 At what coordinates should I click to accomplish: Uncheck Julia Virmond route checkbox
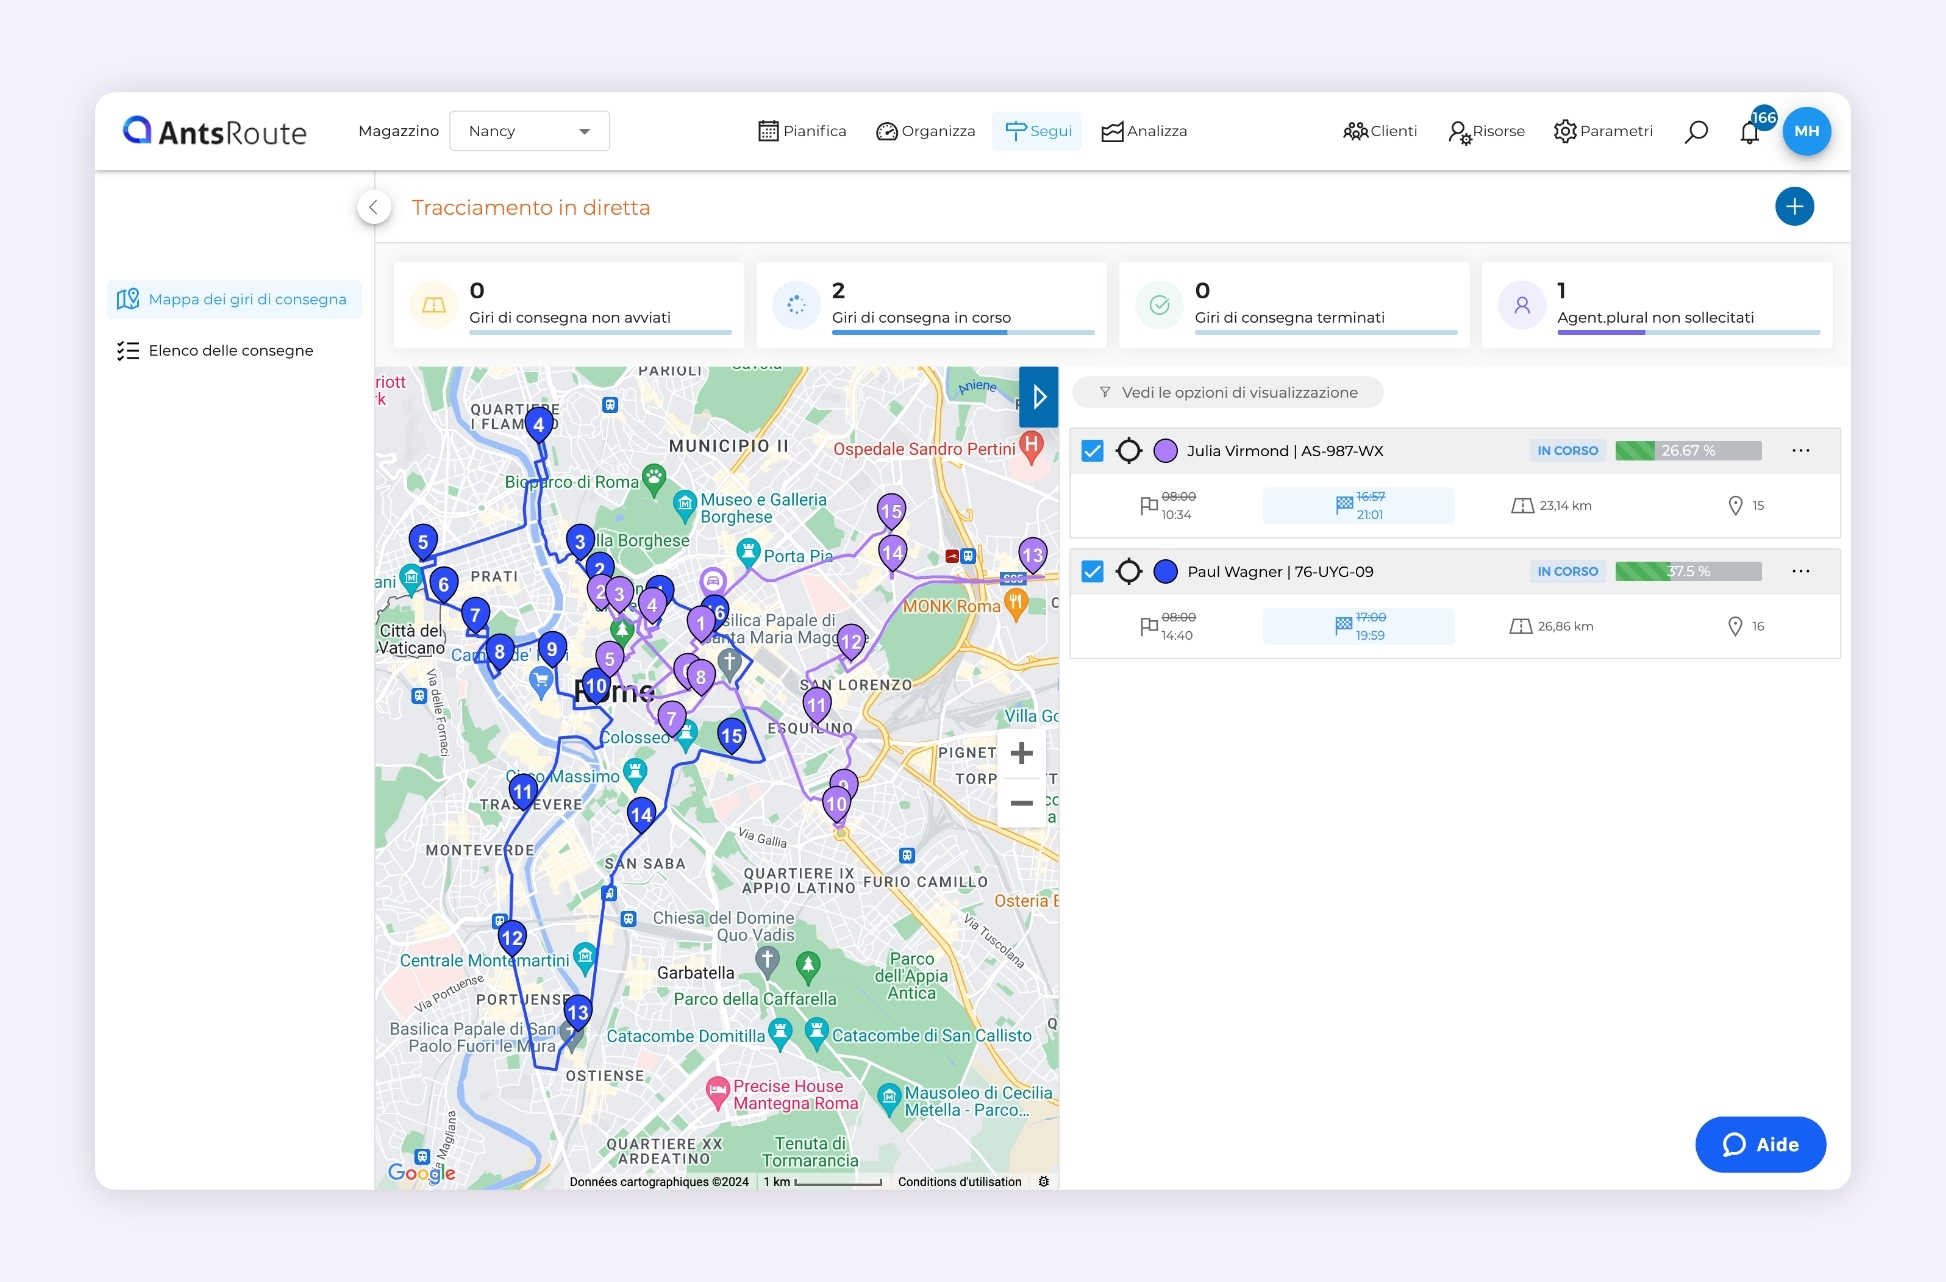click(1092, 451)
